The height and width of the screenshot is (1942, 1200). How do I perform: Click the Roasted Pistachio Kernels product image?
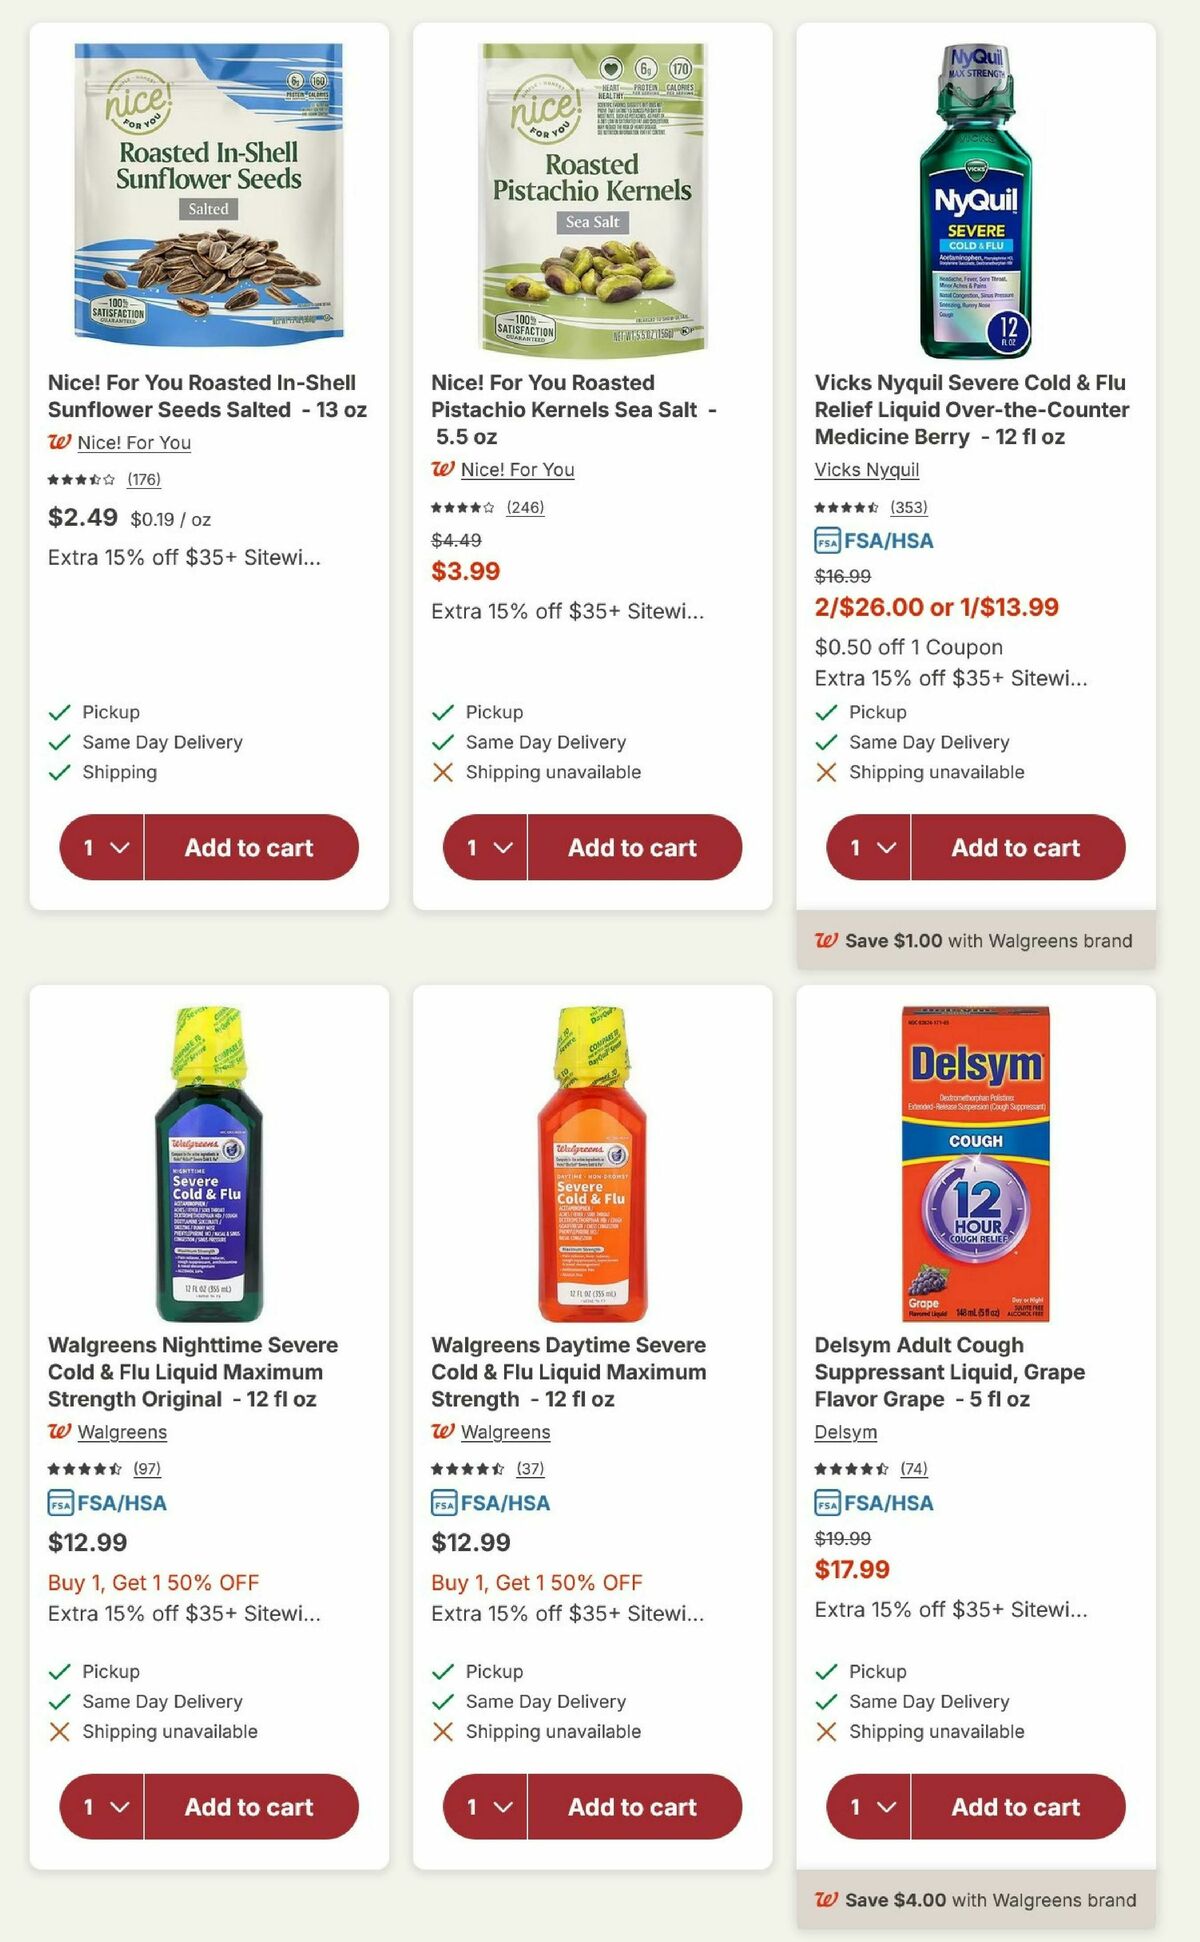[593, 185]
